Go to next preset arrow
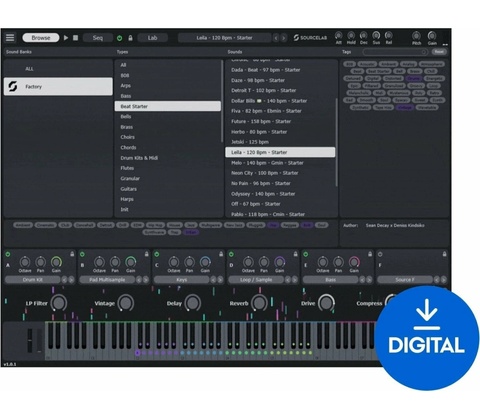The image size is (480, 420). (284, 38)
